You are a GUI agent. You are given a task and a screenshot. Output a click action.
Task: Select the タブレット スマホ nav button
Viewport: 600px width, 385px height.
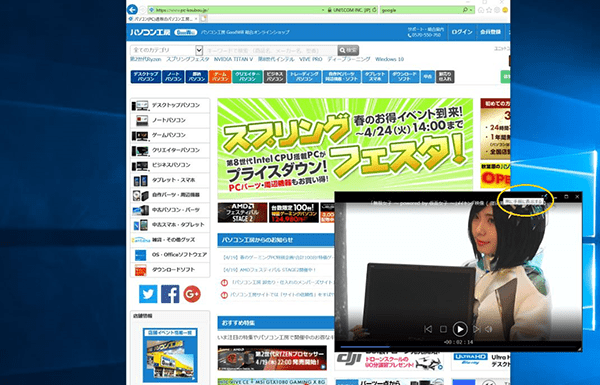click(375, 77)
